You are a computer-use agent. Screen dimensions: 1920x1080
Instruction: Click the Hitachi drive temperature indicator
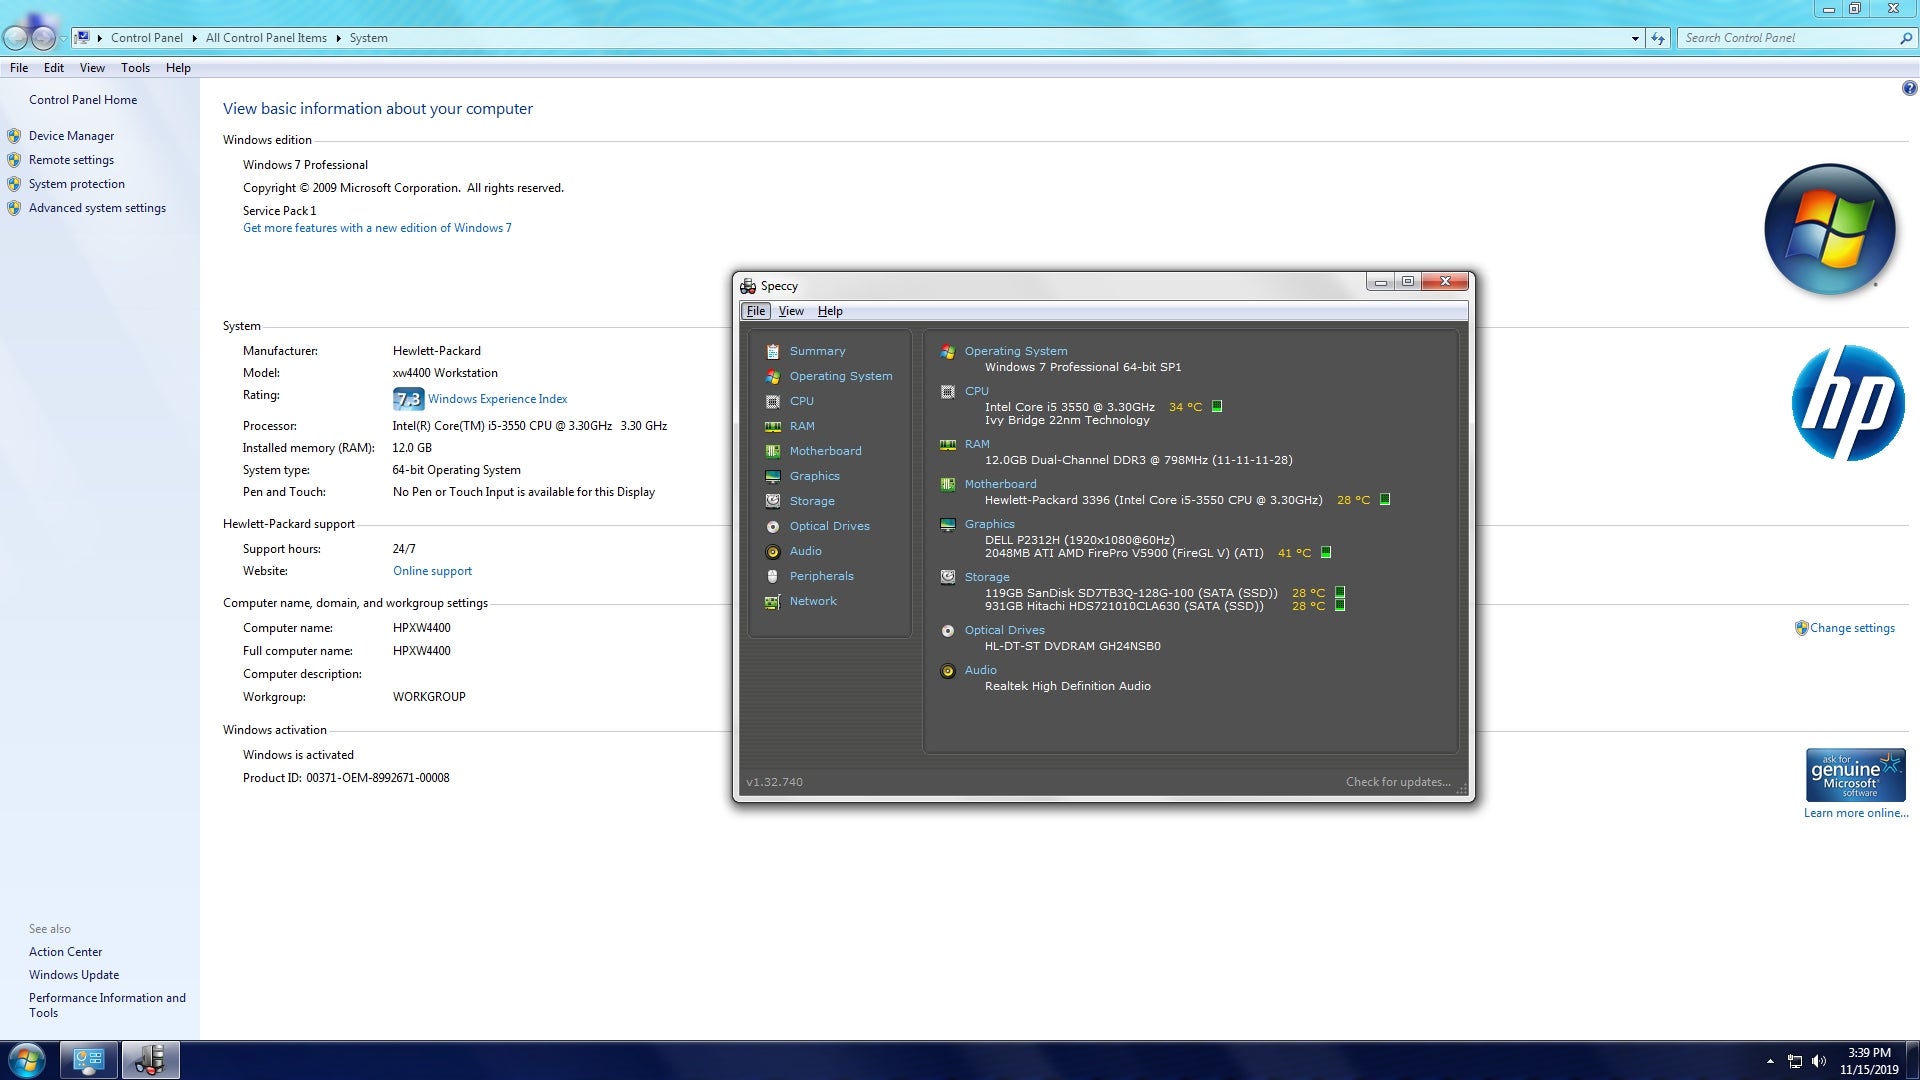coord(1340,605)
